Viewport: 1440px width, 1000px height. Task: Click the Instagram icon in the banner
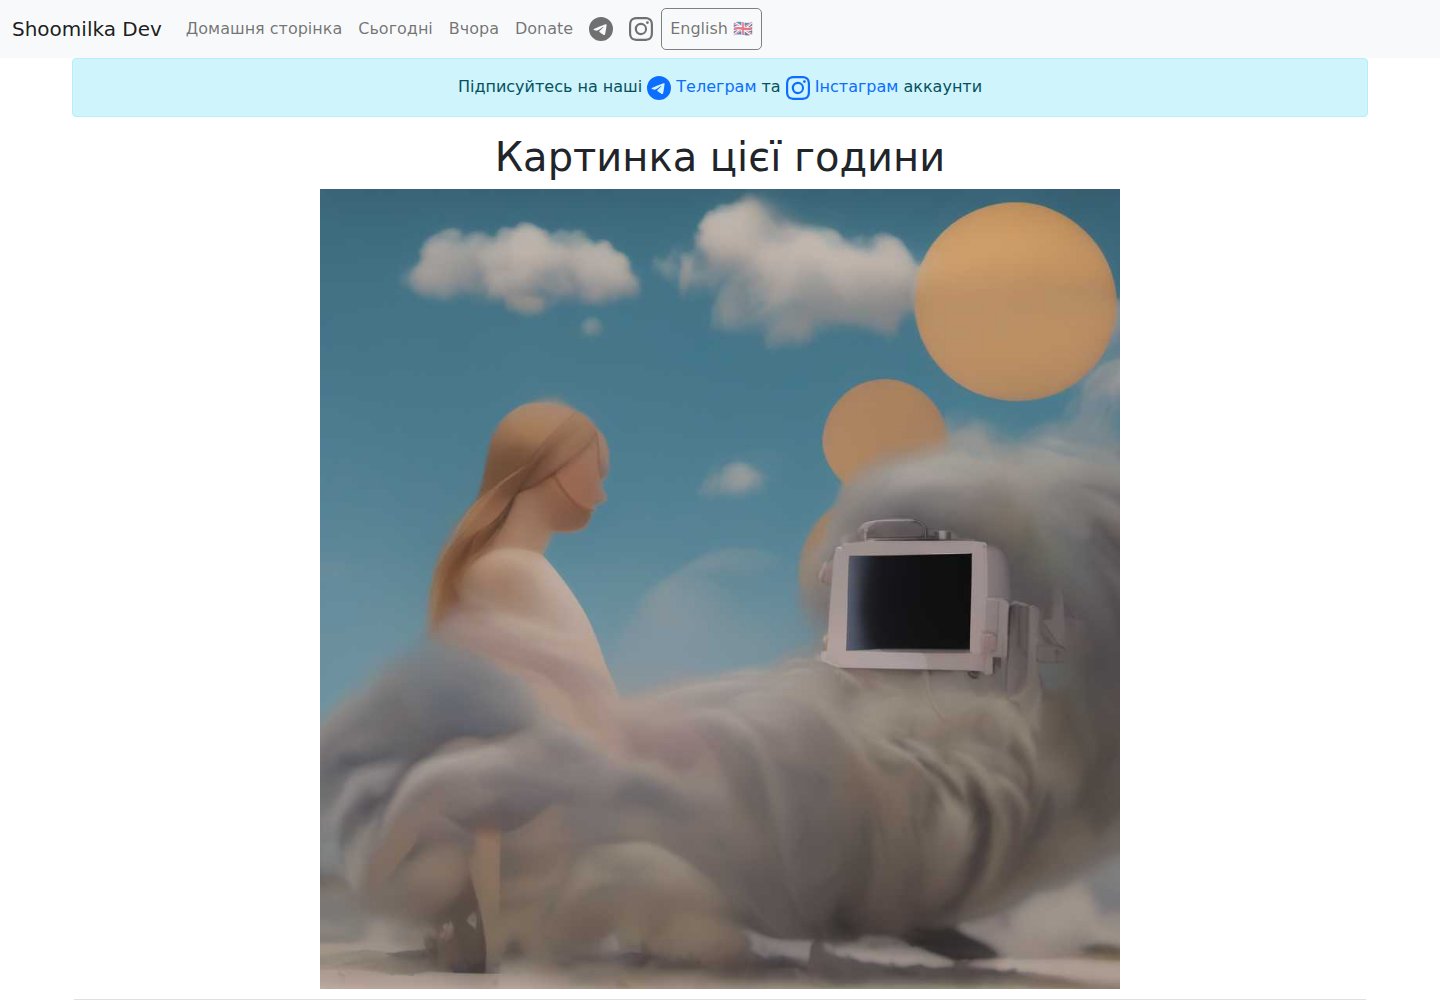coord(798,88)
